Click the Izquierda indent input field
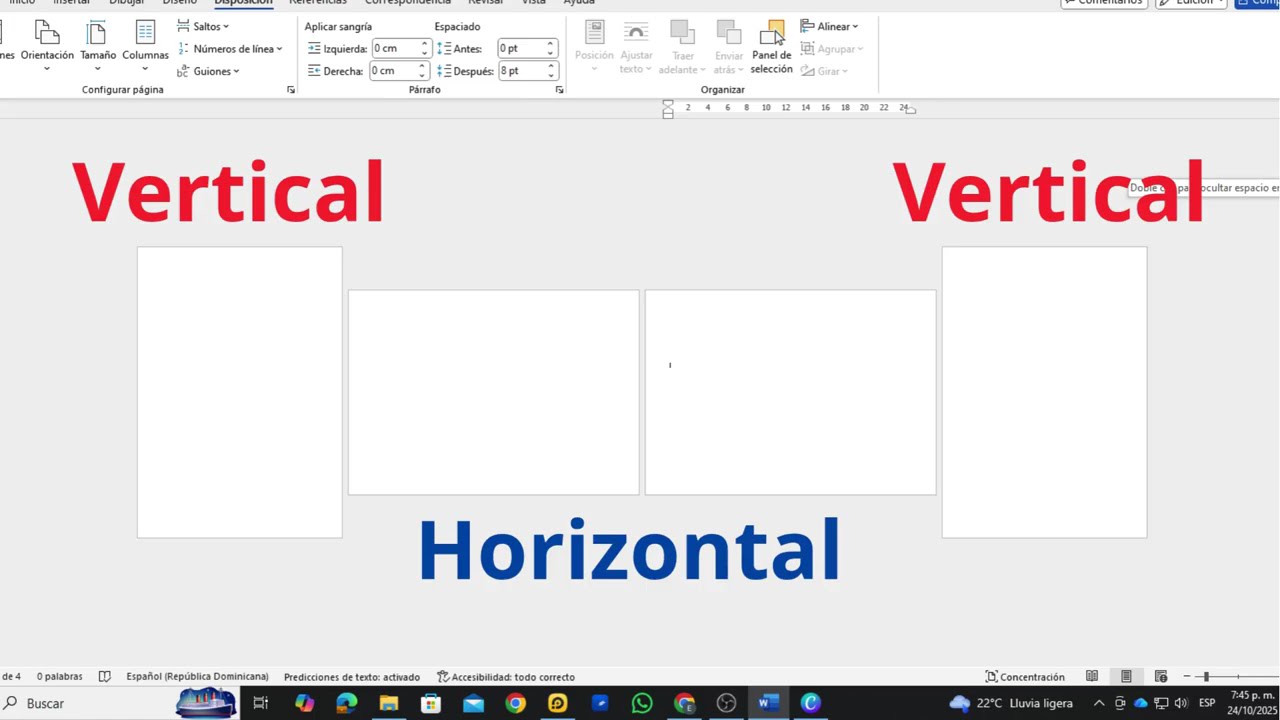 tap(396, 48)
